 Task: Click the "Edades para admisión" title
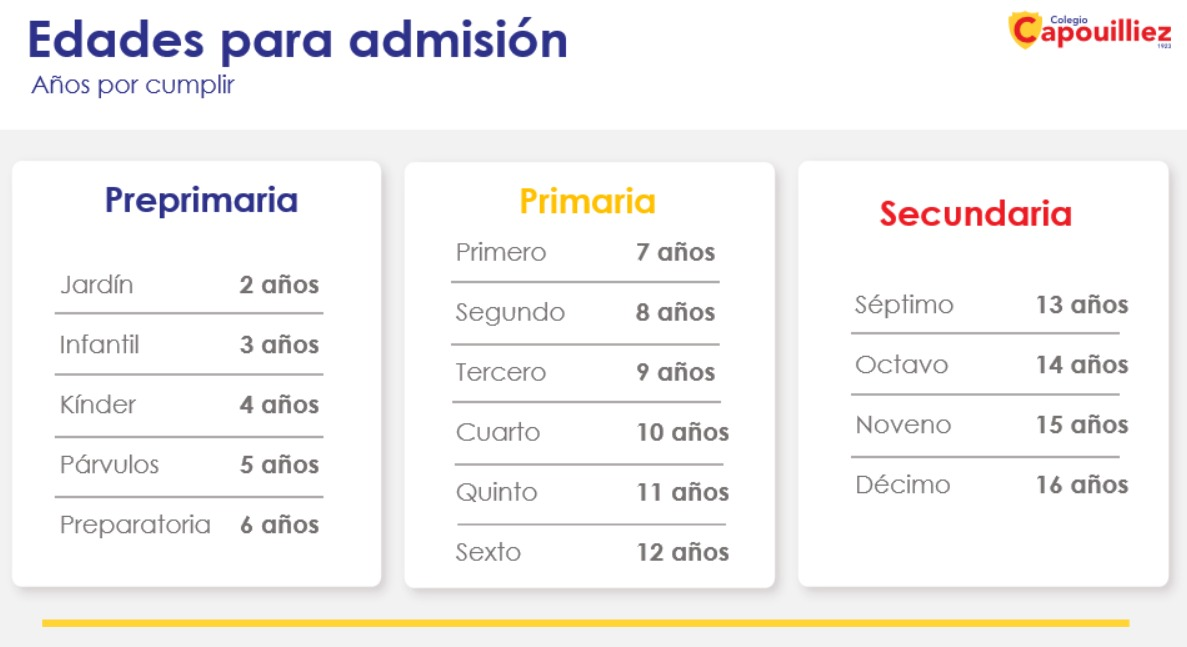pyautogui.click(x=297, y=40)
